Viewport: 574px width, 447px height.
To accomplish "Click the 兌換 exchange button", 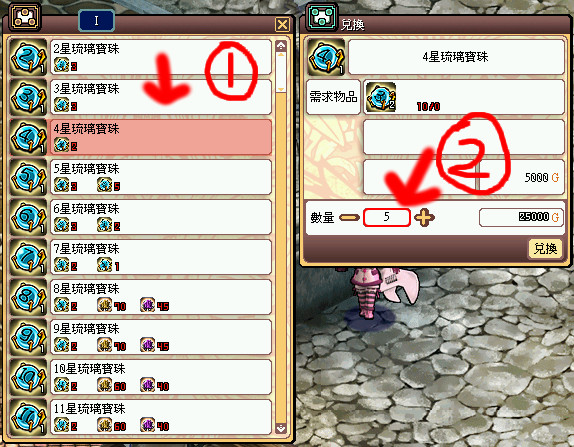I will 545,249.
